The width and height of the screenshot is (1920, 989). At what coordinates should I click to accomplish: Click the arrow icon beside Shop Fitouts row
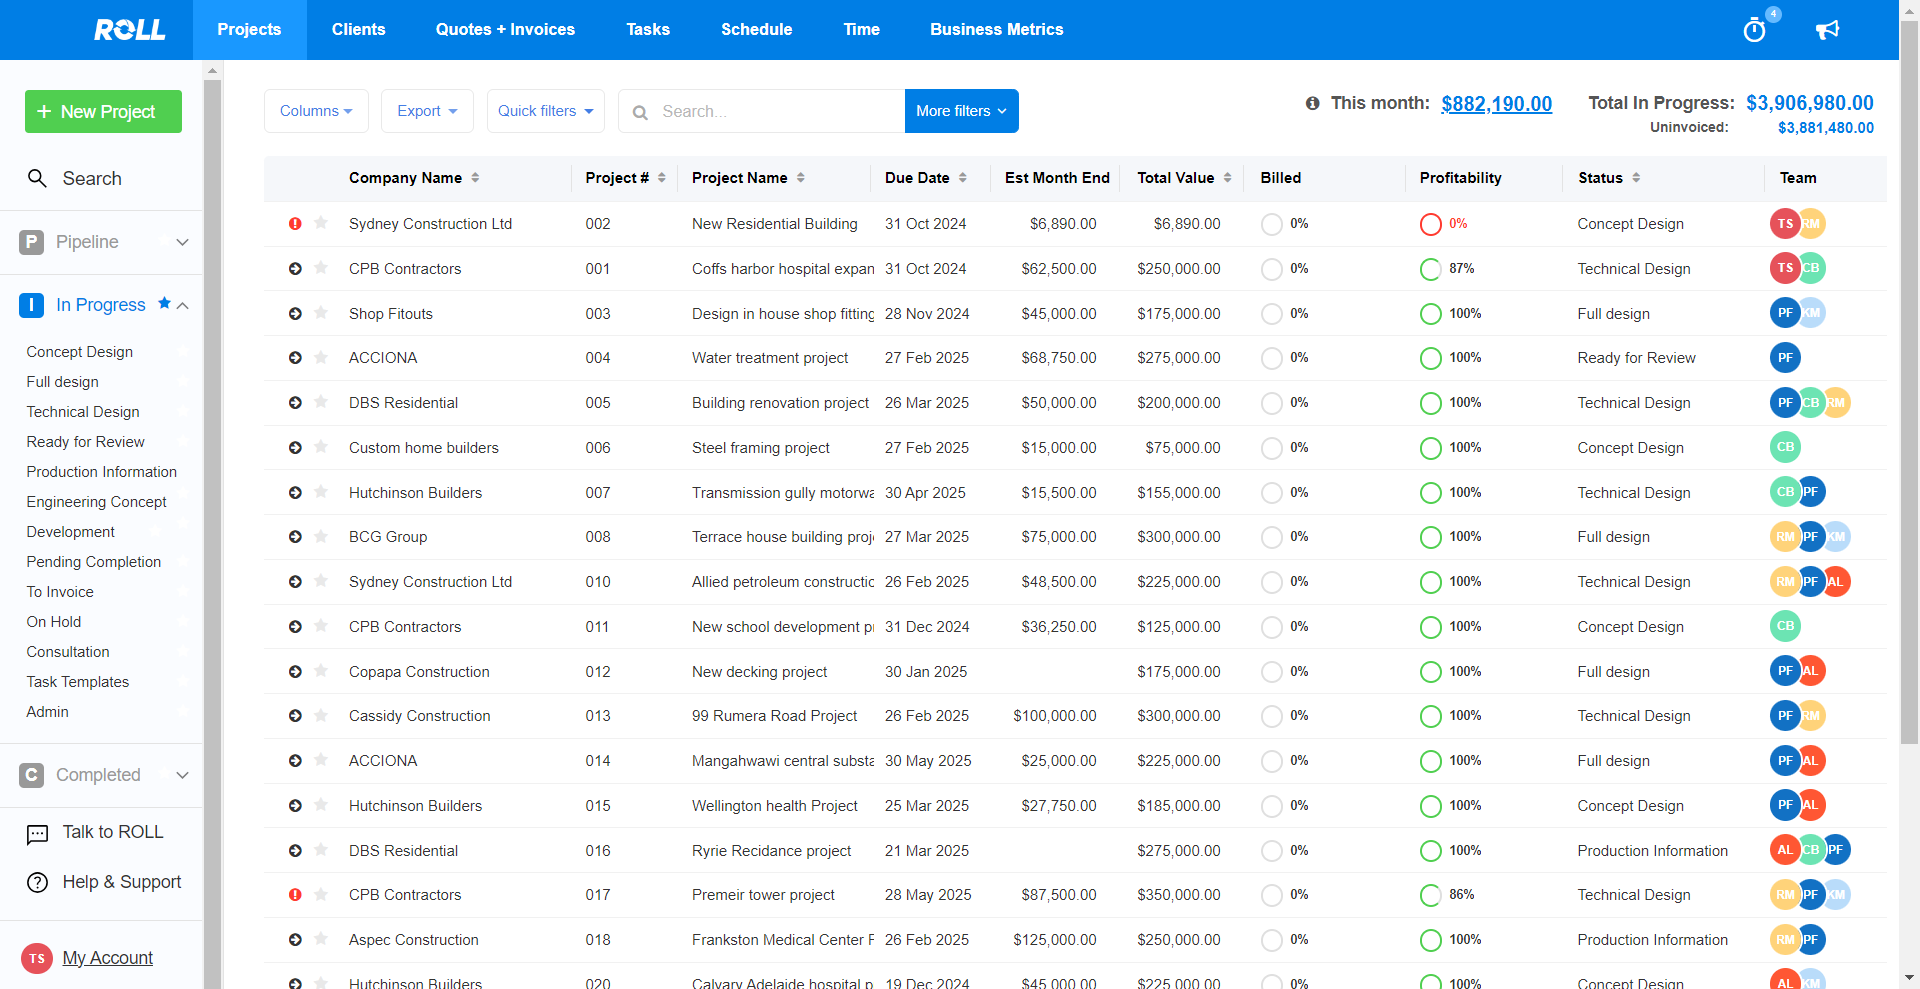coord(295,314)
